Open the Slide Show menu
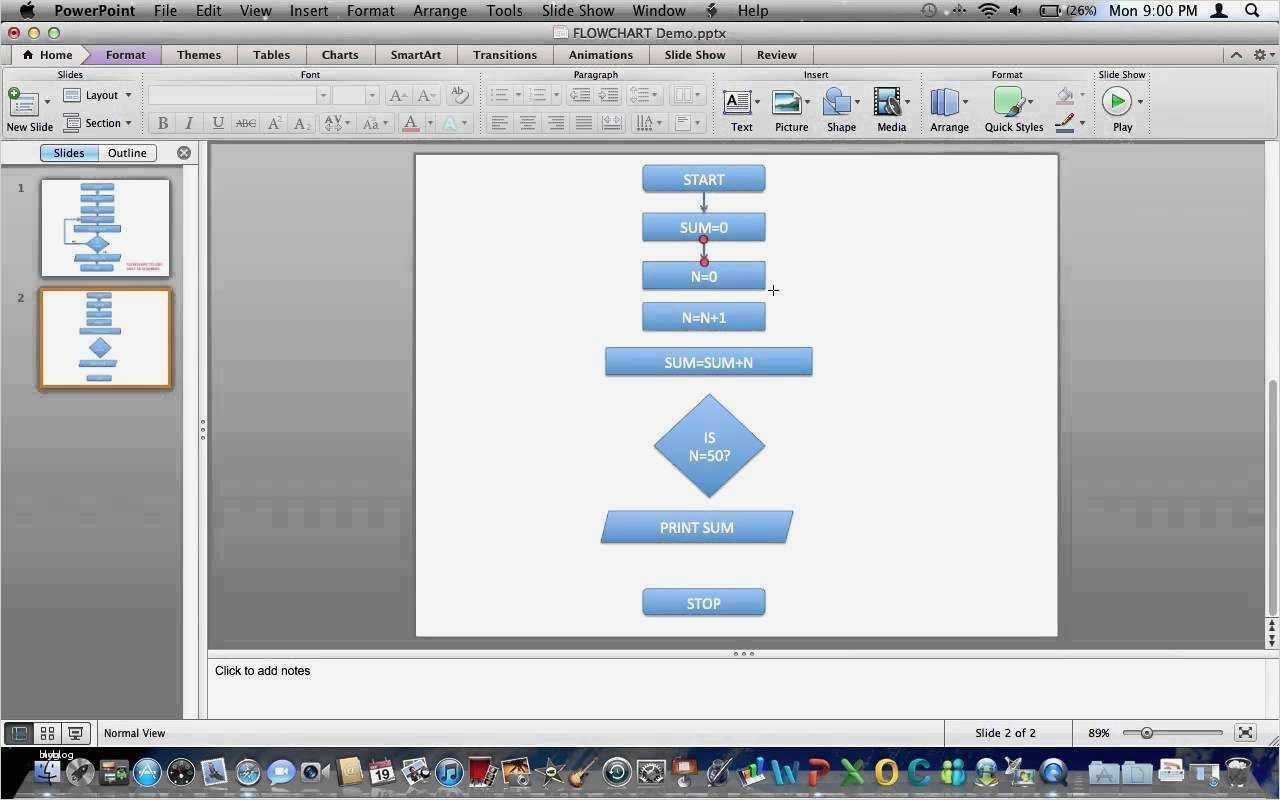The image size is (1280, 800). tap(577, 11)
